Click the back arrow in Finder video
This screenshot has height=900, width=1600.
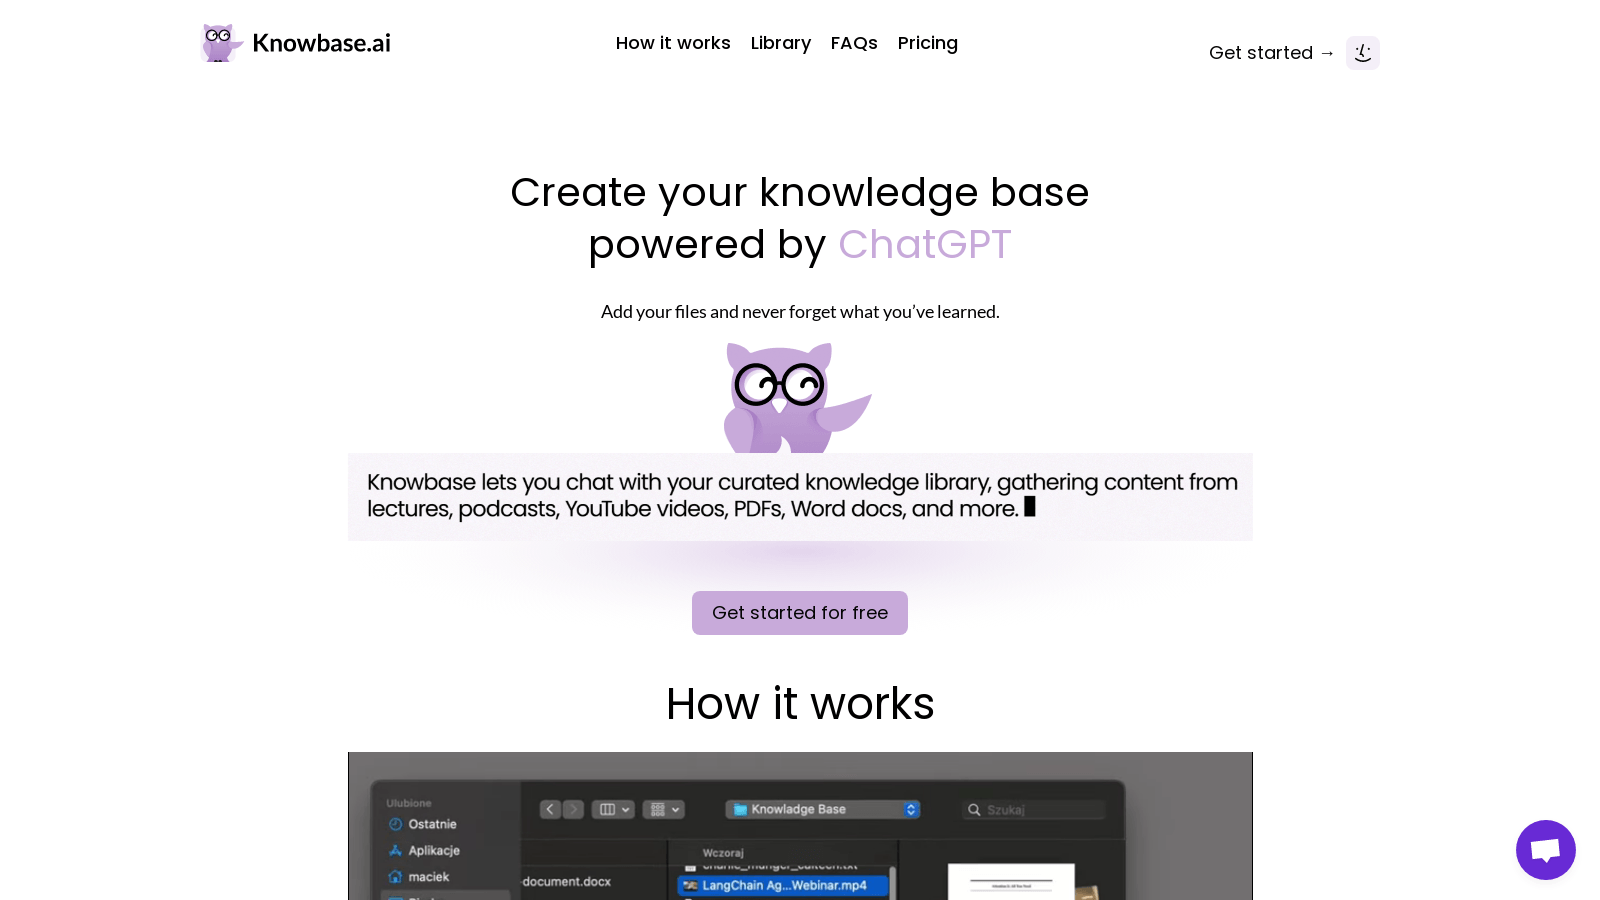(550, 809)
